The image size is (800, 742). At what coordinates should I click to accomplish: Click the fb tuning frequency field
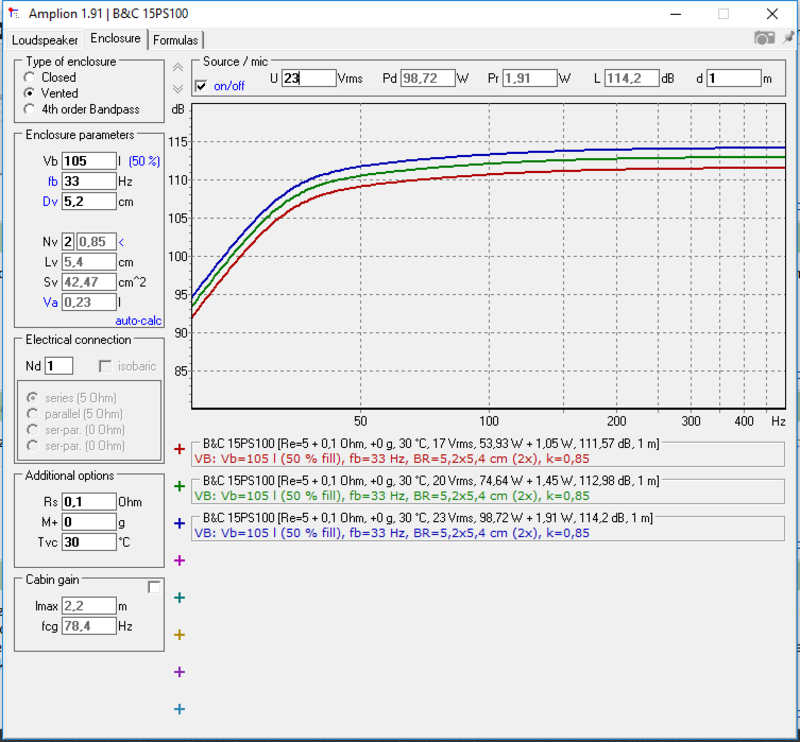click(x=89, y=181)
